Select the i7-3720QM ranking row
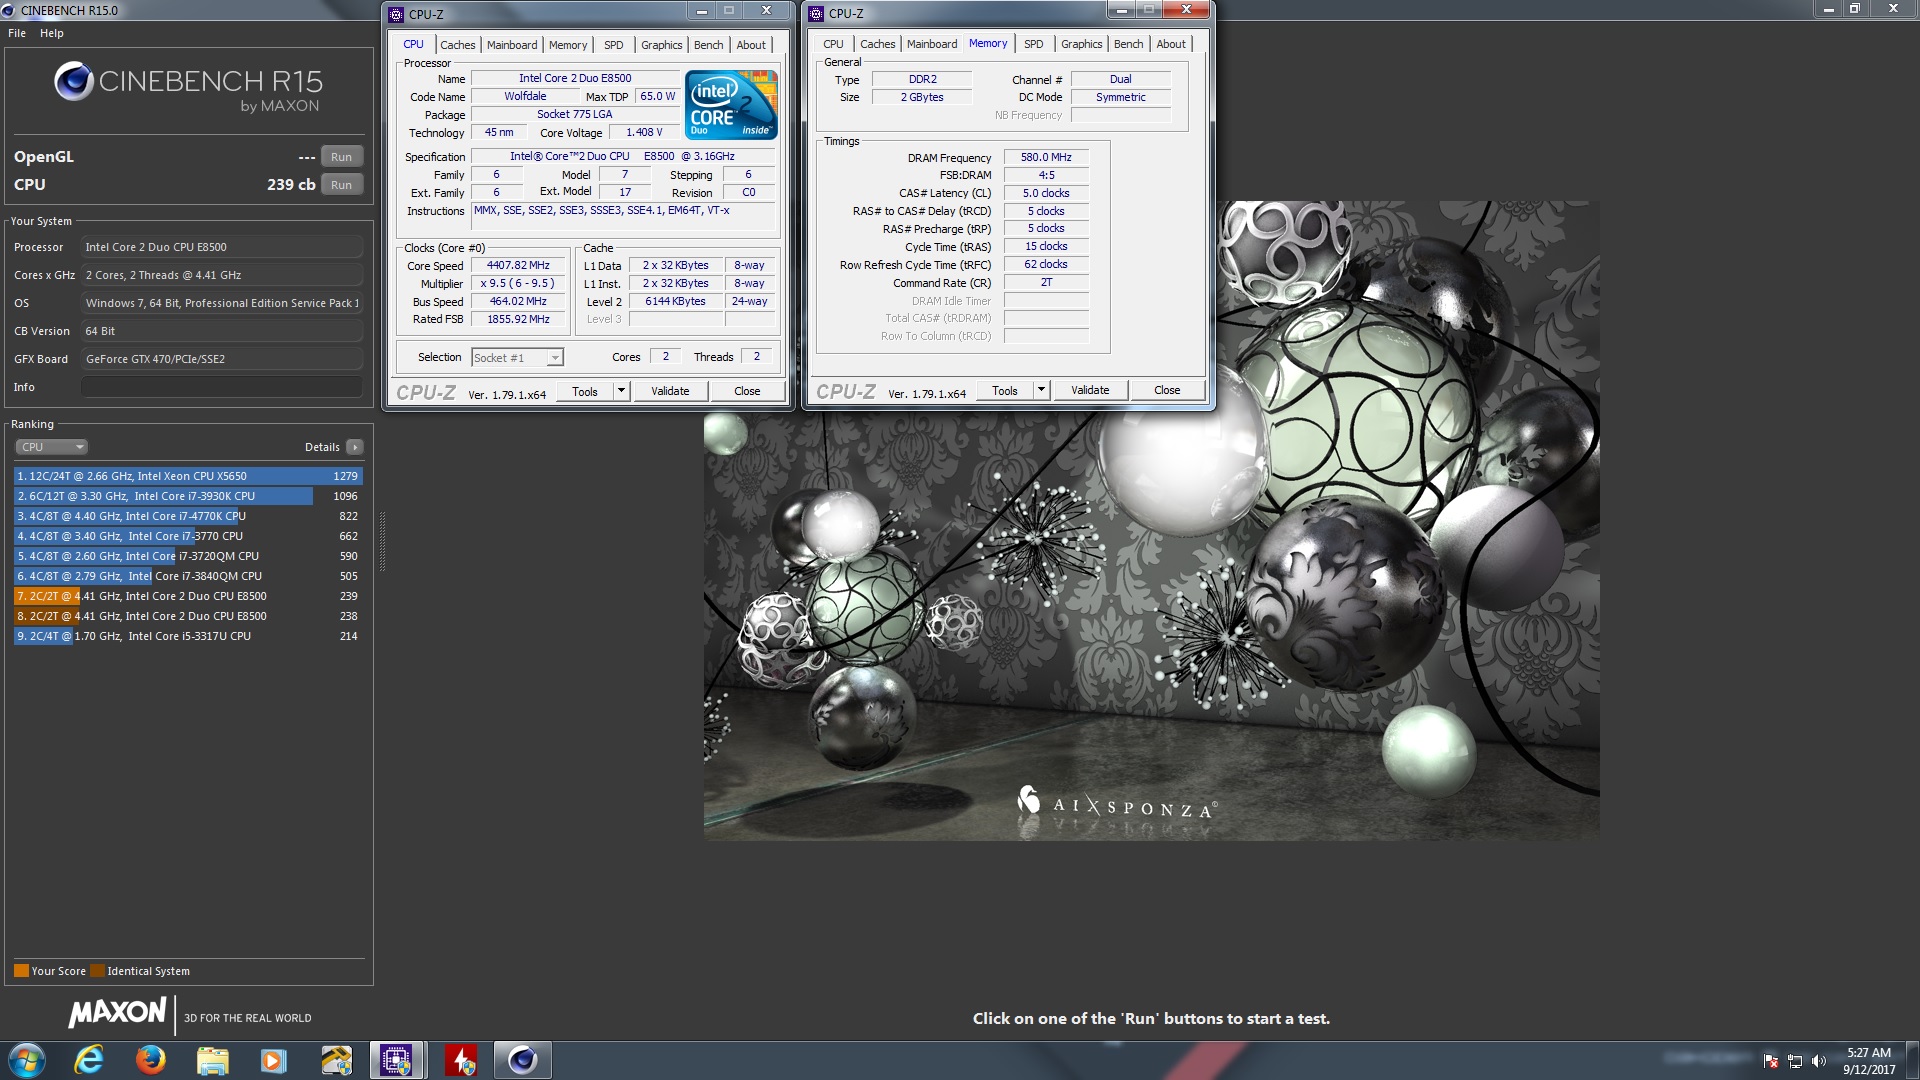This screenshot has height=1080, width=1920. click(187, 556)
